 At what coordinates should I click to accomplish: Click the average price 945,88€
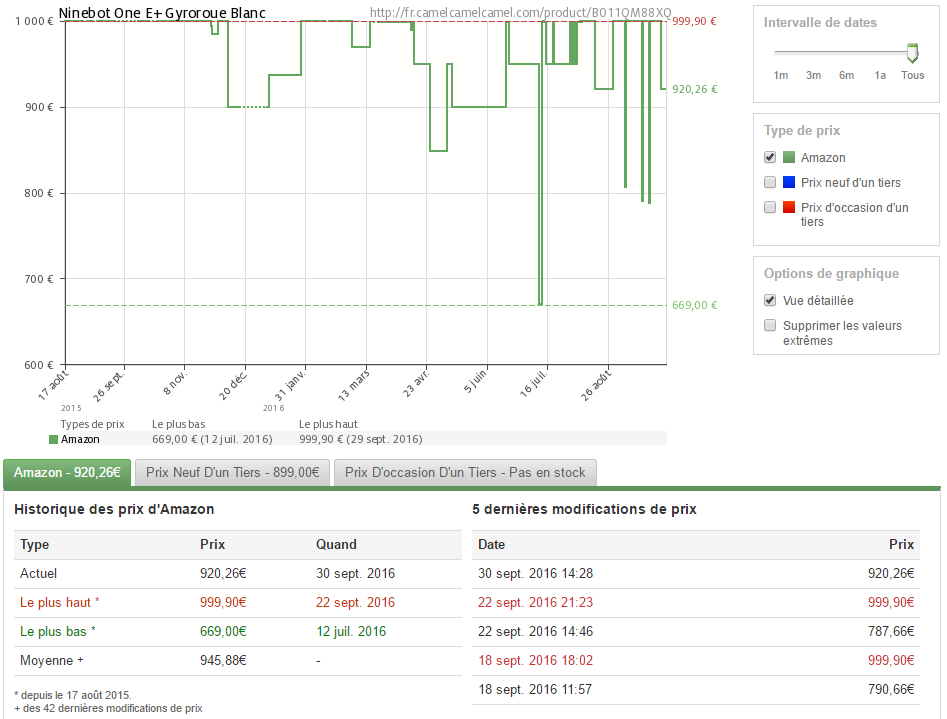(x=223, y=660)
